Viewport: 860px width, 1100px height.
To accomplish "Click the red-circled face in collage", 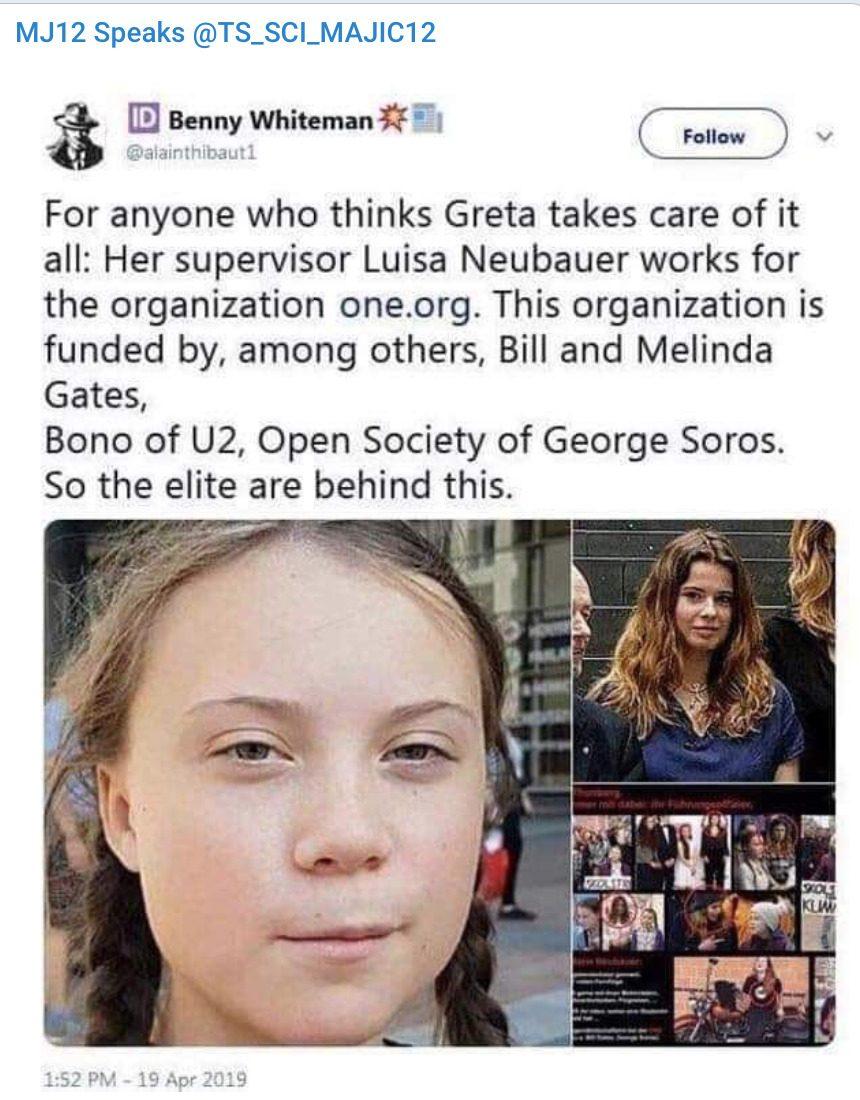I will [x=618, y=913].
